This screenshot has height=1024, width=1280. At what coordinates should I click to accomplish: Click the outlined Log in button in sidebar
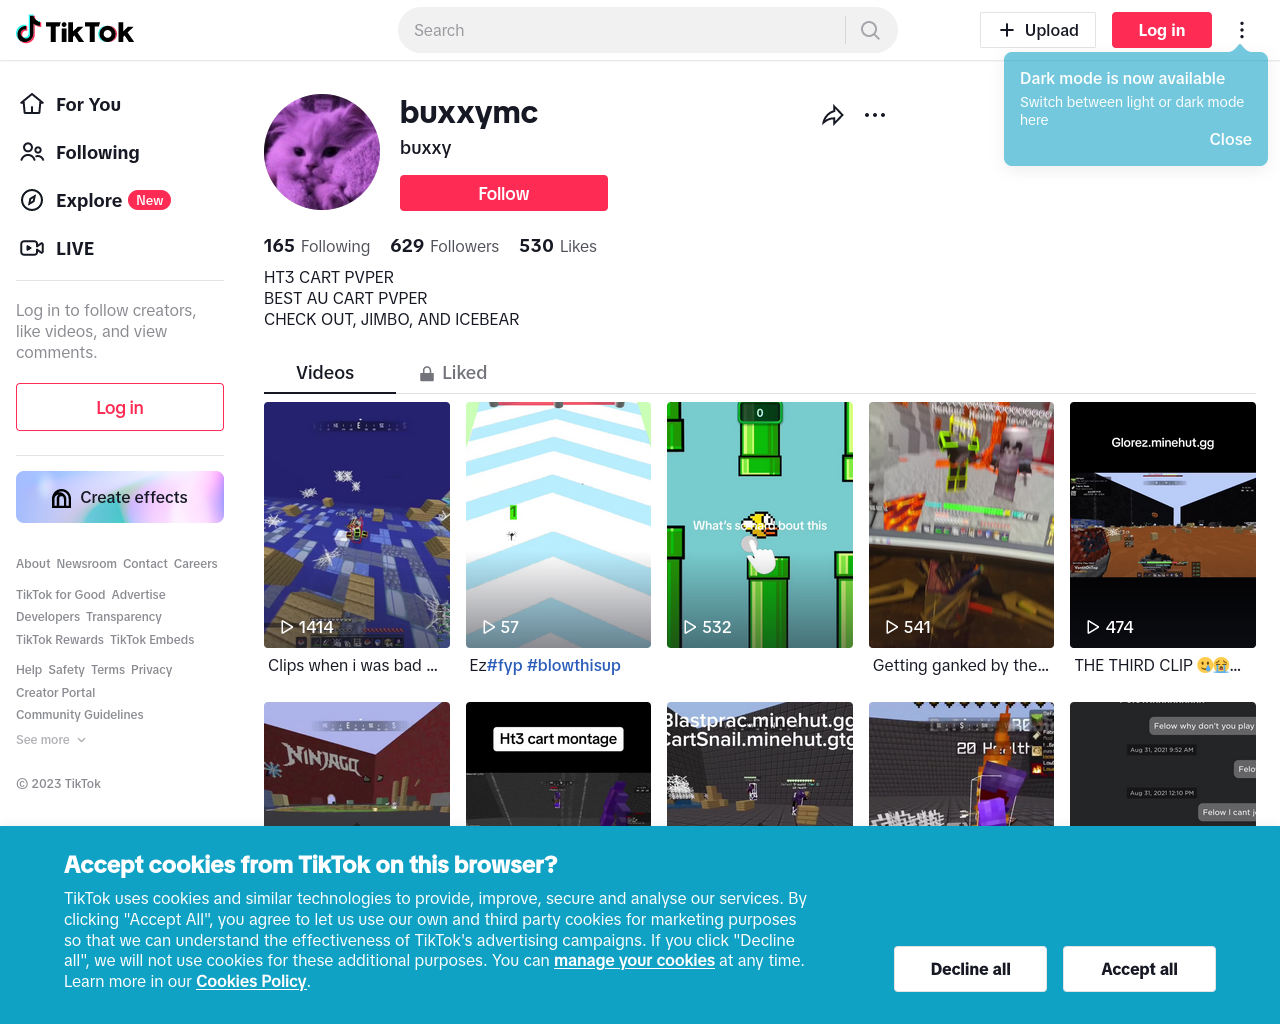point(120,407)
